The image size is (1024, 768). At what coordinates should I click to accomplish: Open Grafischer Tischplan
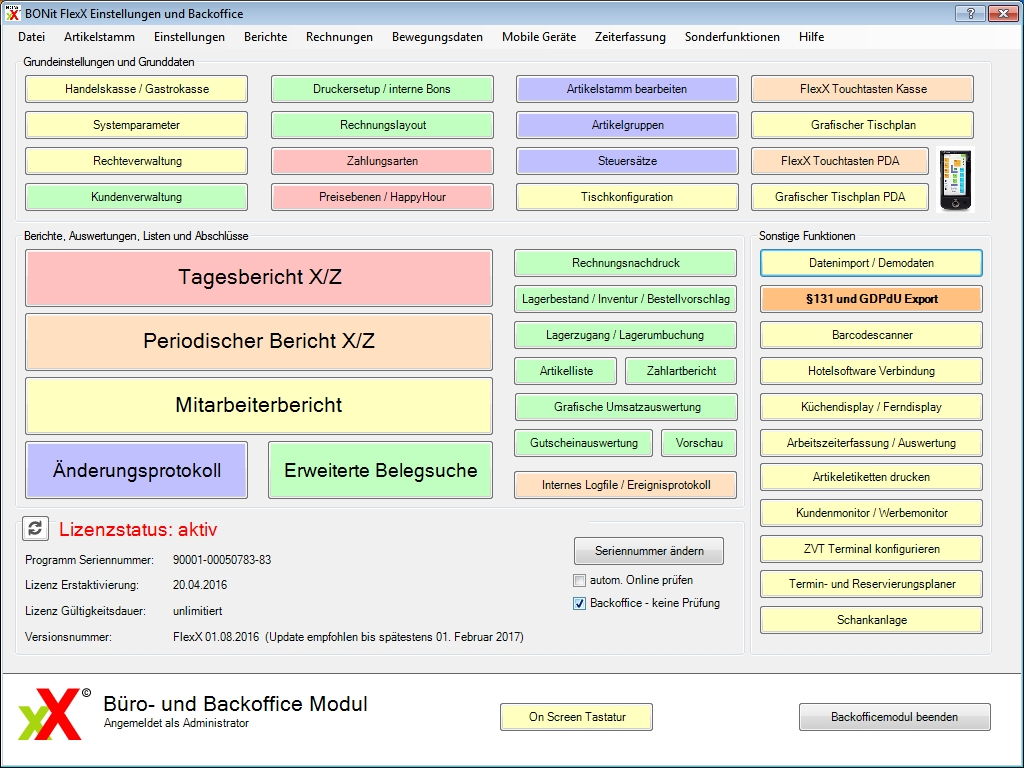863,125
